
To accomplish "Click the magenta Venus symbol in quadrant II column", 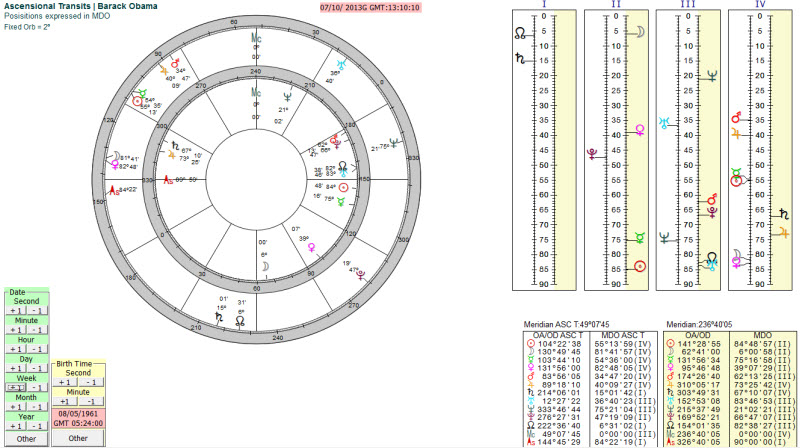I will click(640, 130).
